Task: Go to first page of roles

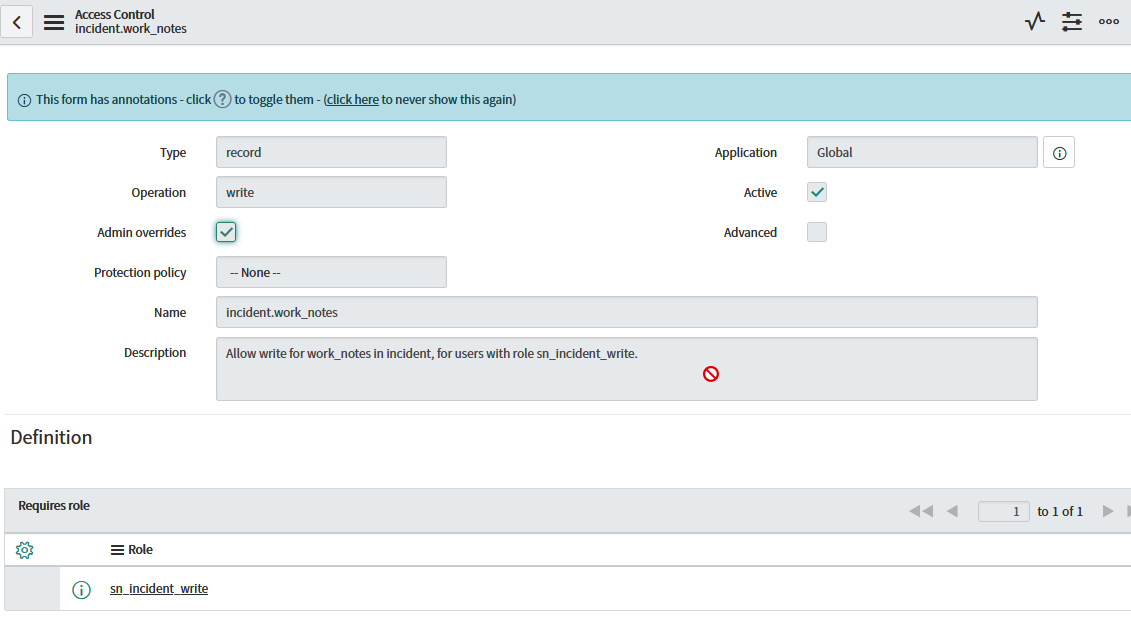Action: 921,511
